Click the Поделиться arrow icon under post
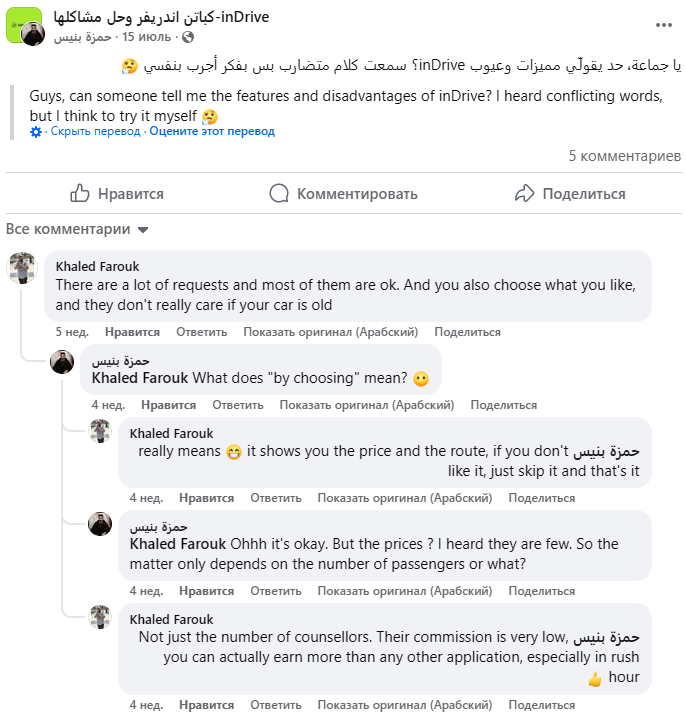 point(524,193)
